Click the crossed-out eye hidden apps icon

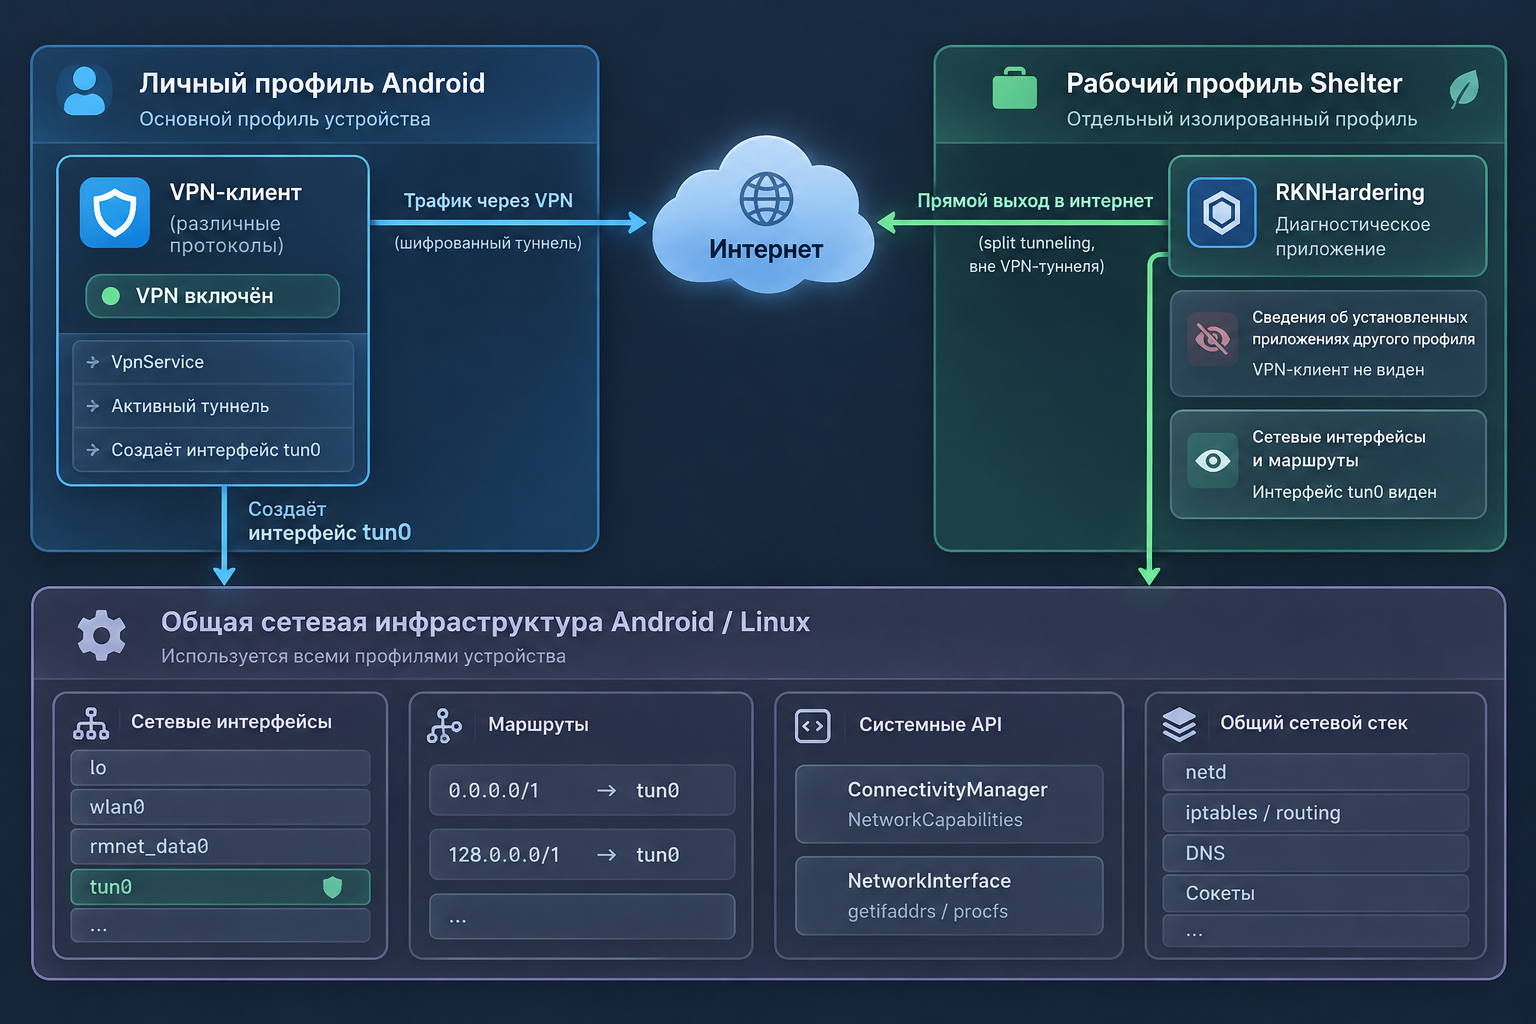point(1212,339)
